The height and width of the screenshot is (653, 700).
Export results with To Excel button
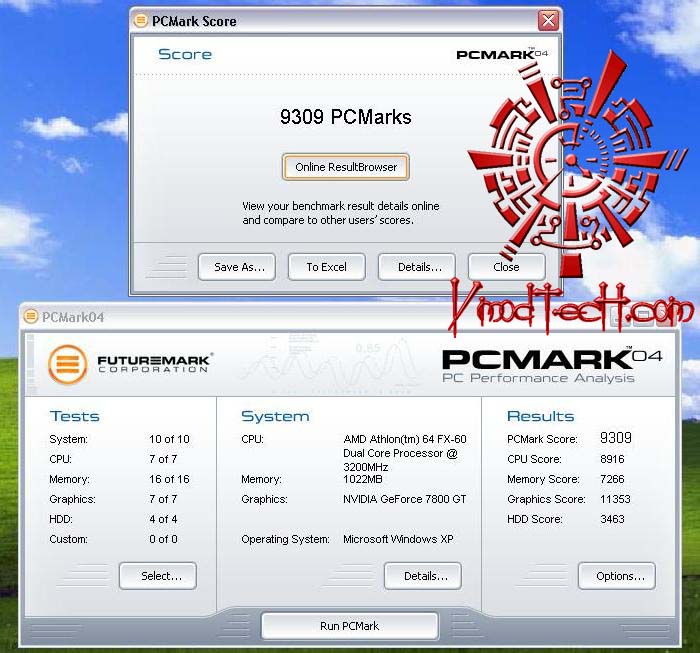point(327,267)
